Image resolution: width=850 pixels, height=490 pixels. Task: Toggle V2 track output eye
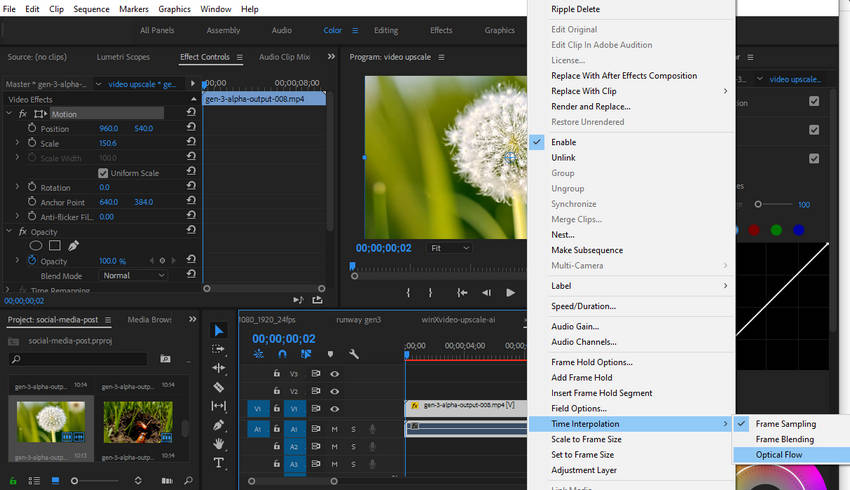334,391
